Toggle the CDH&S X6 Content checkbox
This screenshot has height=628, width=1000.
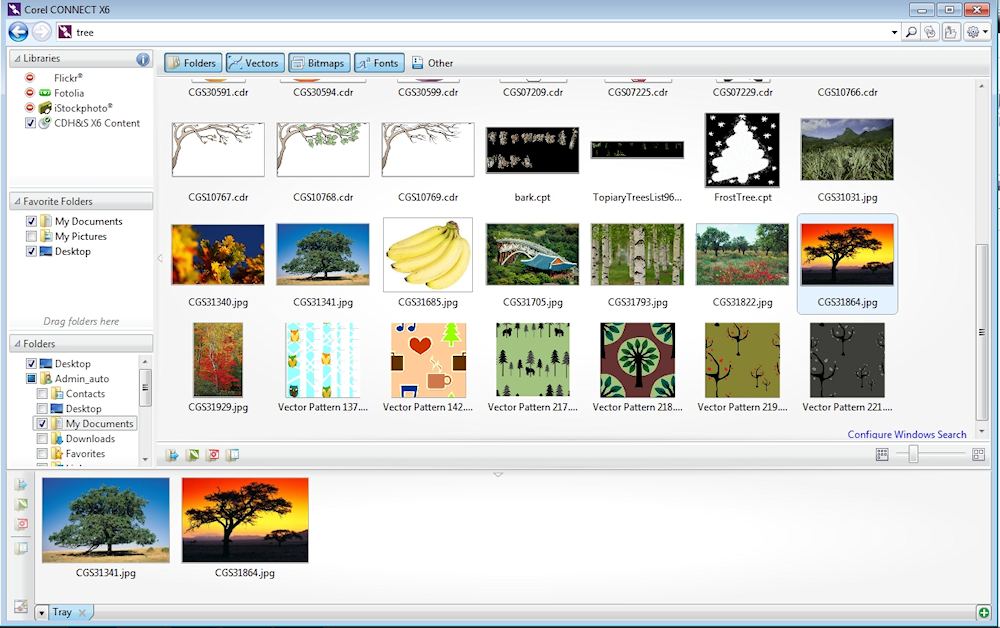(x=31, y=123)
